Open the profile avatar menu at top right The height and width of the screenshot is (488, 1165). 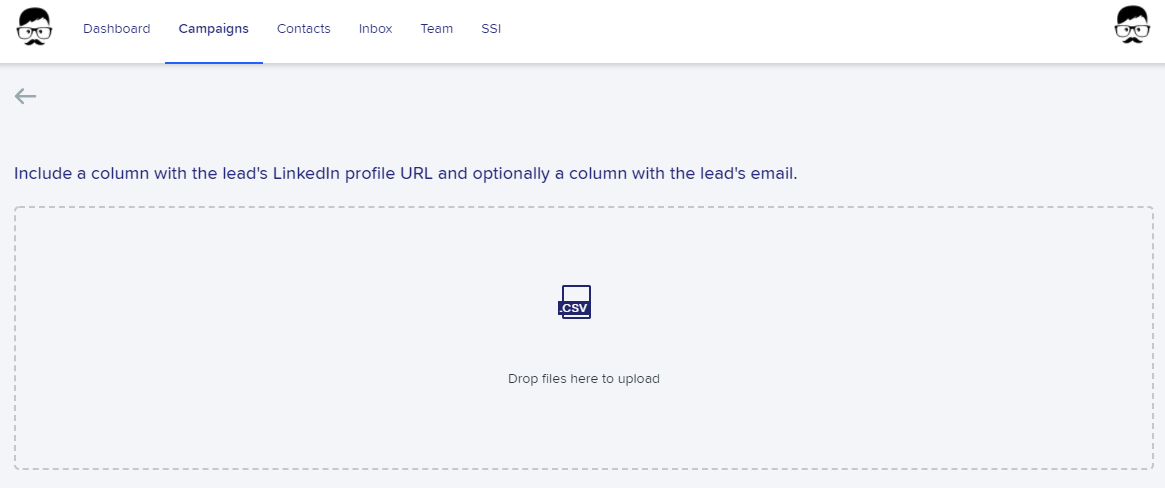coord(1132,25)
